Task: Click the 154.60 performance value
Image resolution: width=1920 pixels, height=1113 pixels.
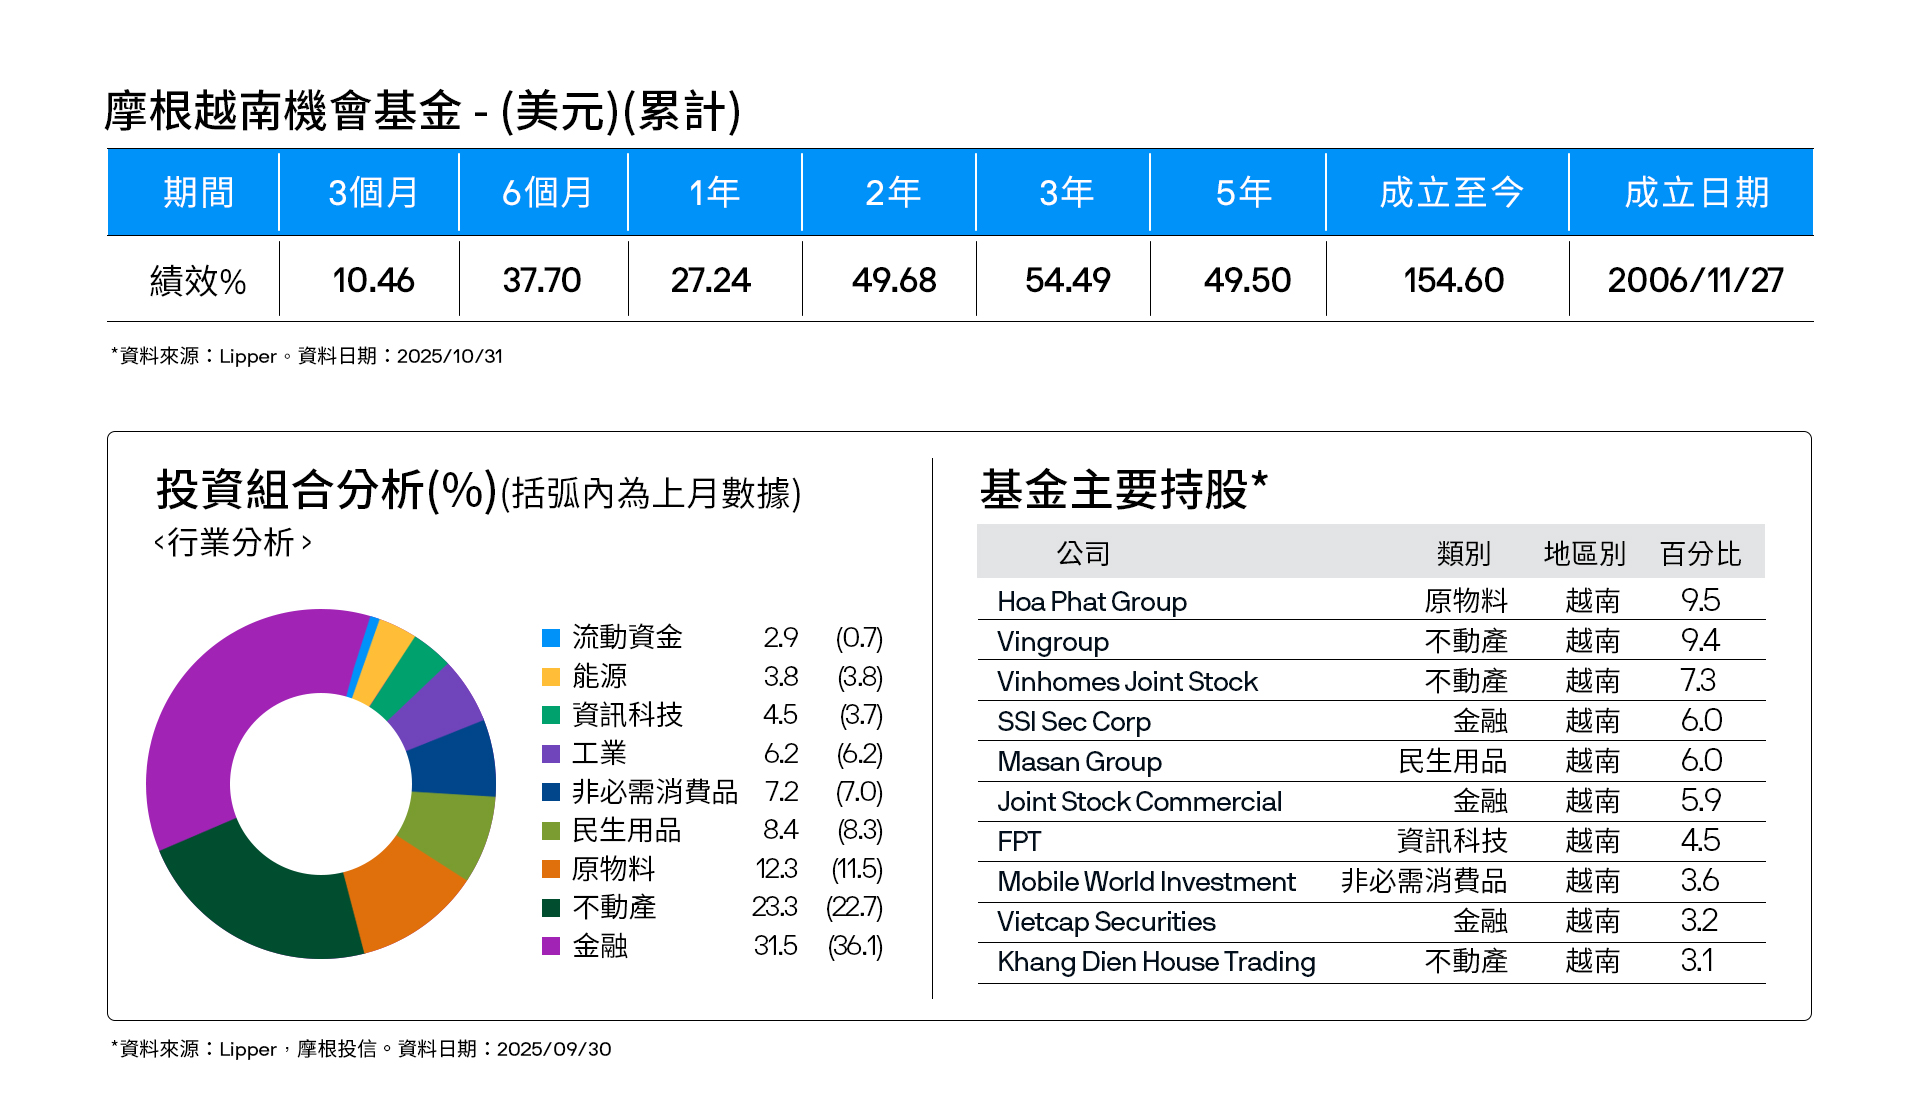Action: [1453, 280]
